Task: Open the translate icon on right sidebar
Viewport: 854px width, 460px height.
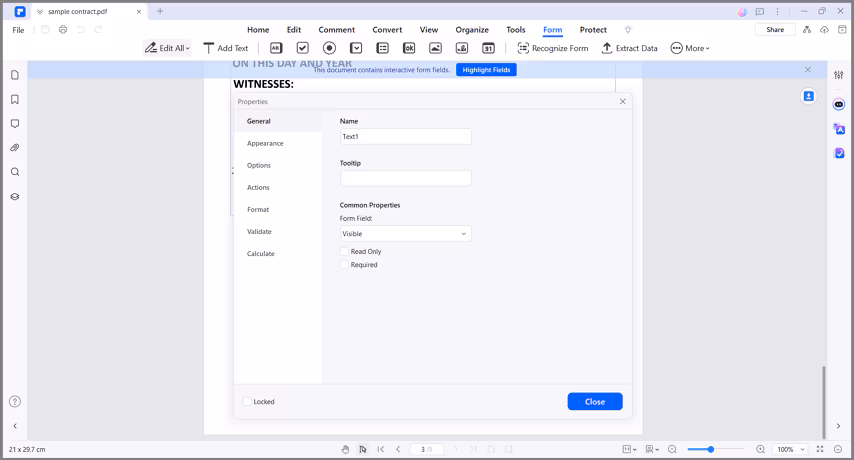Action: pos(839,129)
